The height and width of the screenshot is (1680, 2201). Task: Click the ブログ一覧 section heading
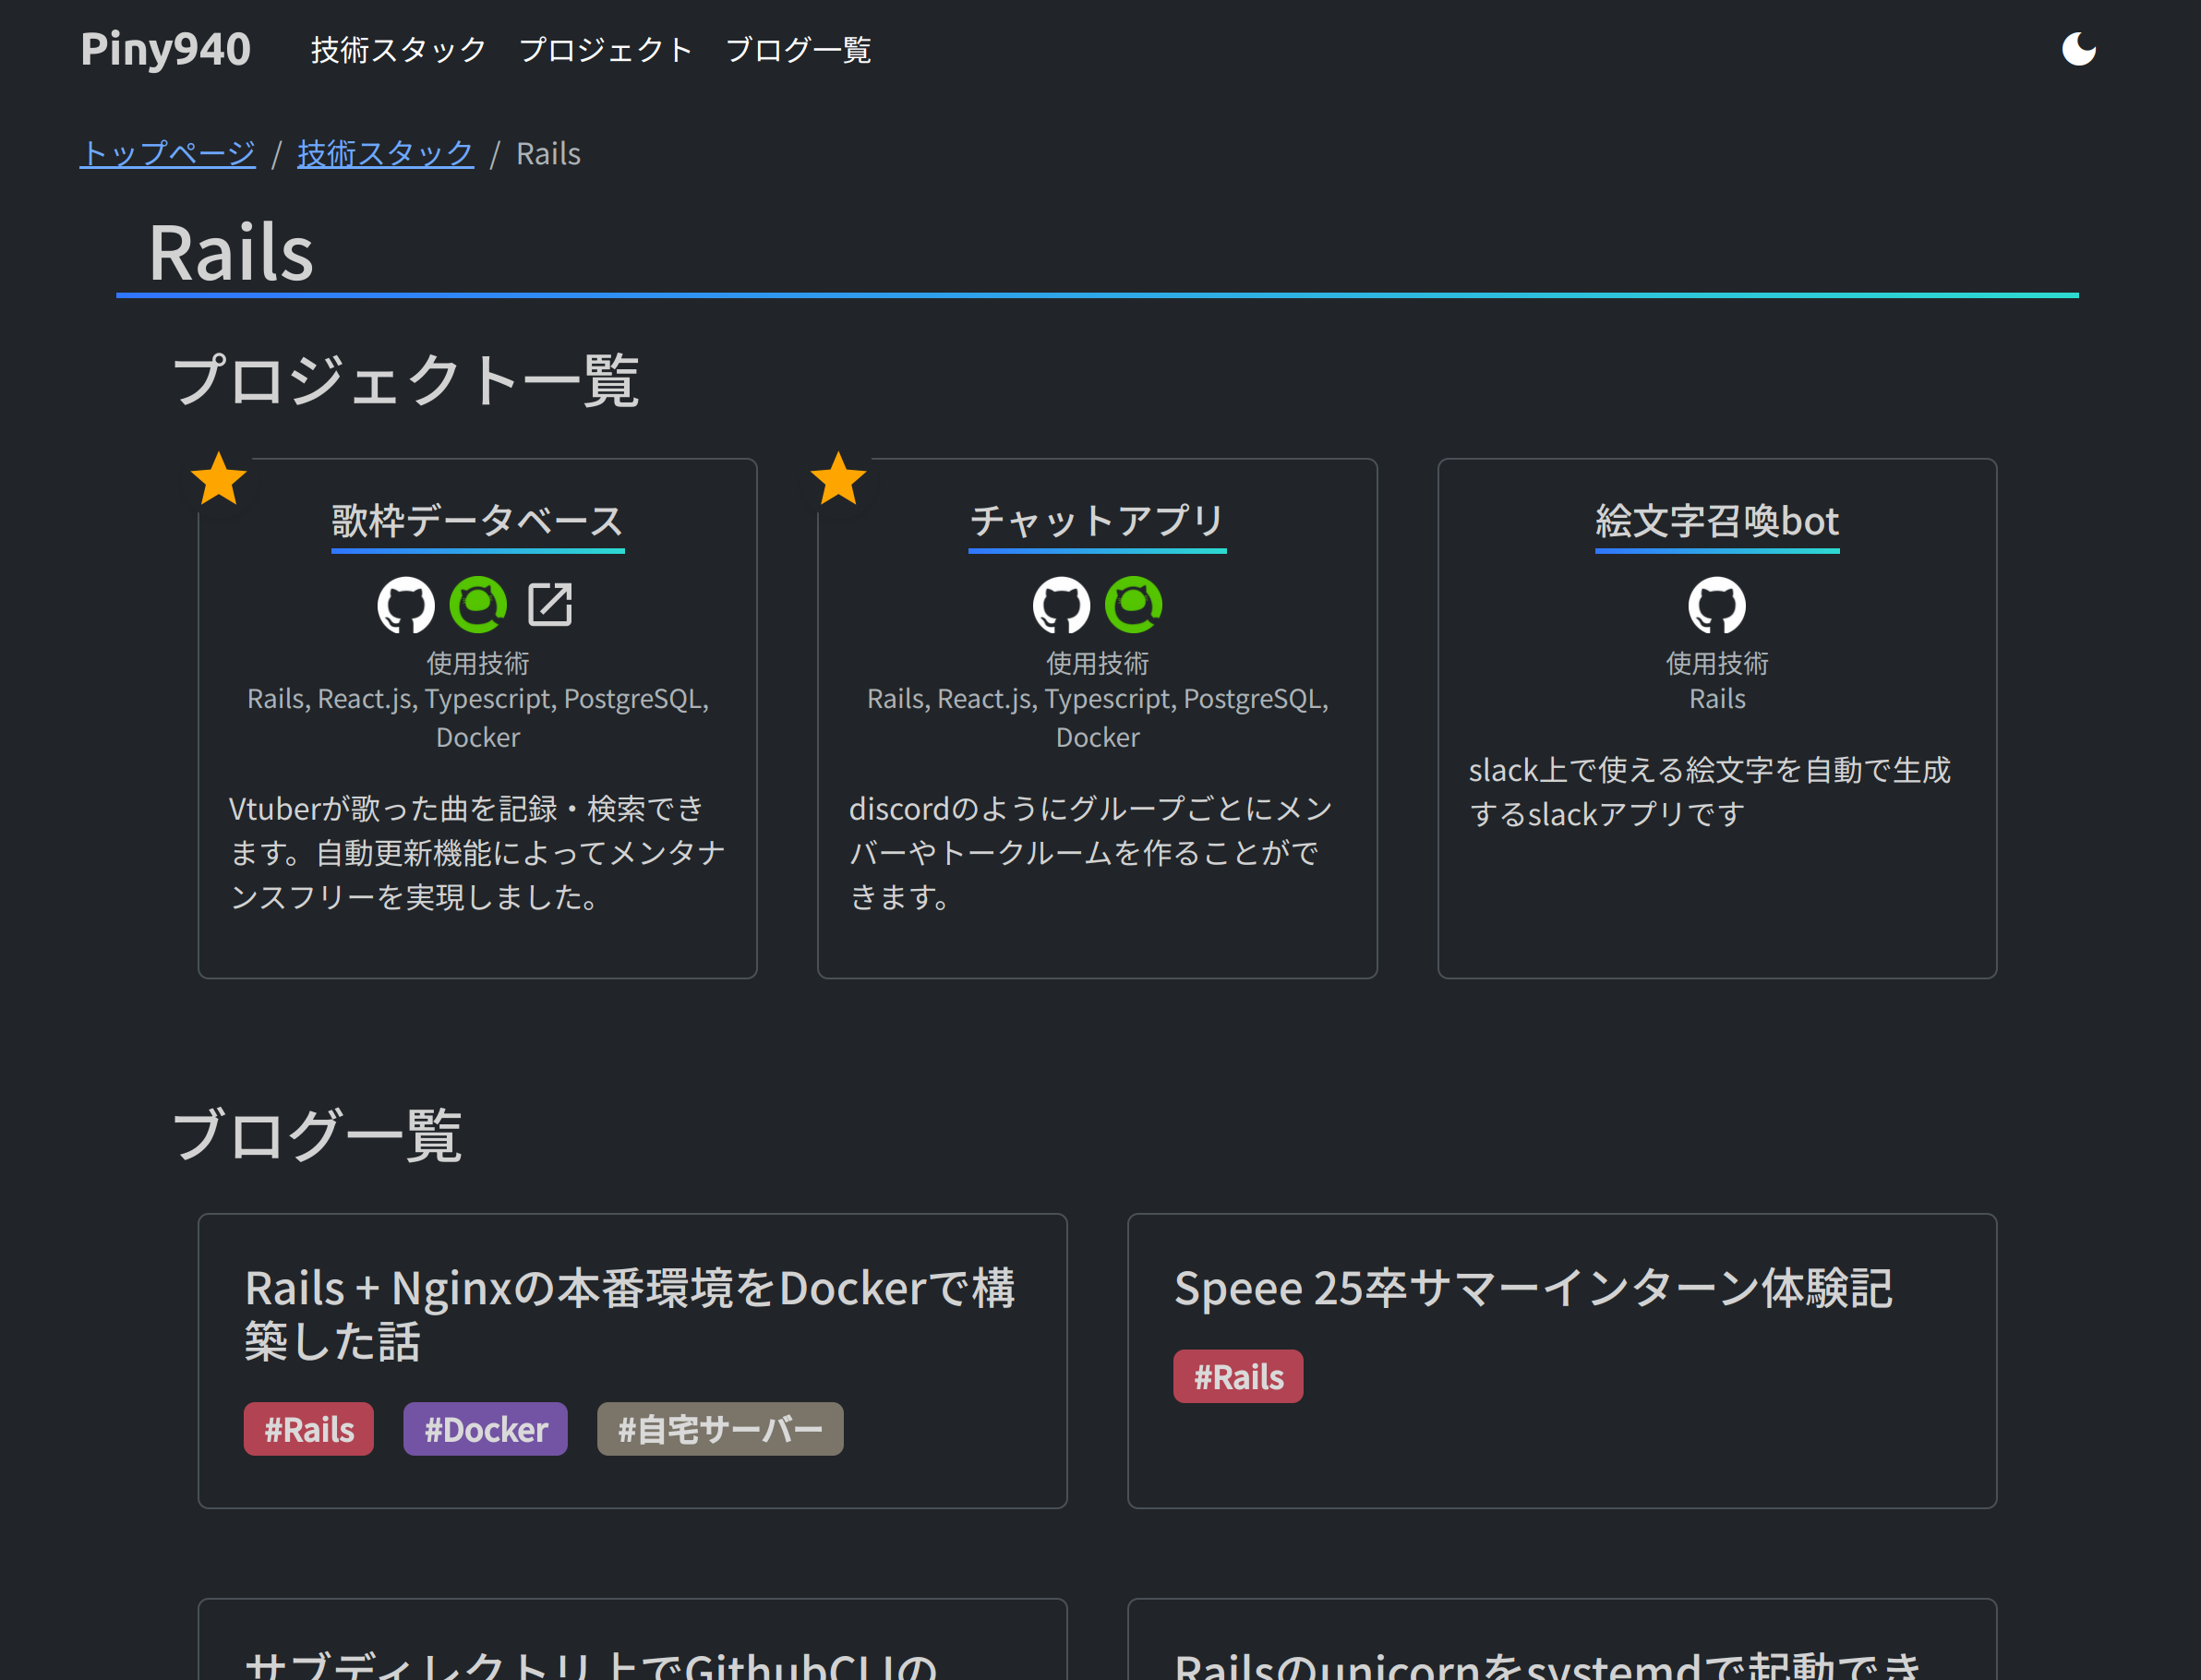click(317, 1136)
